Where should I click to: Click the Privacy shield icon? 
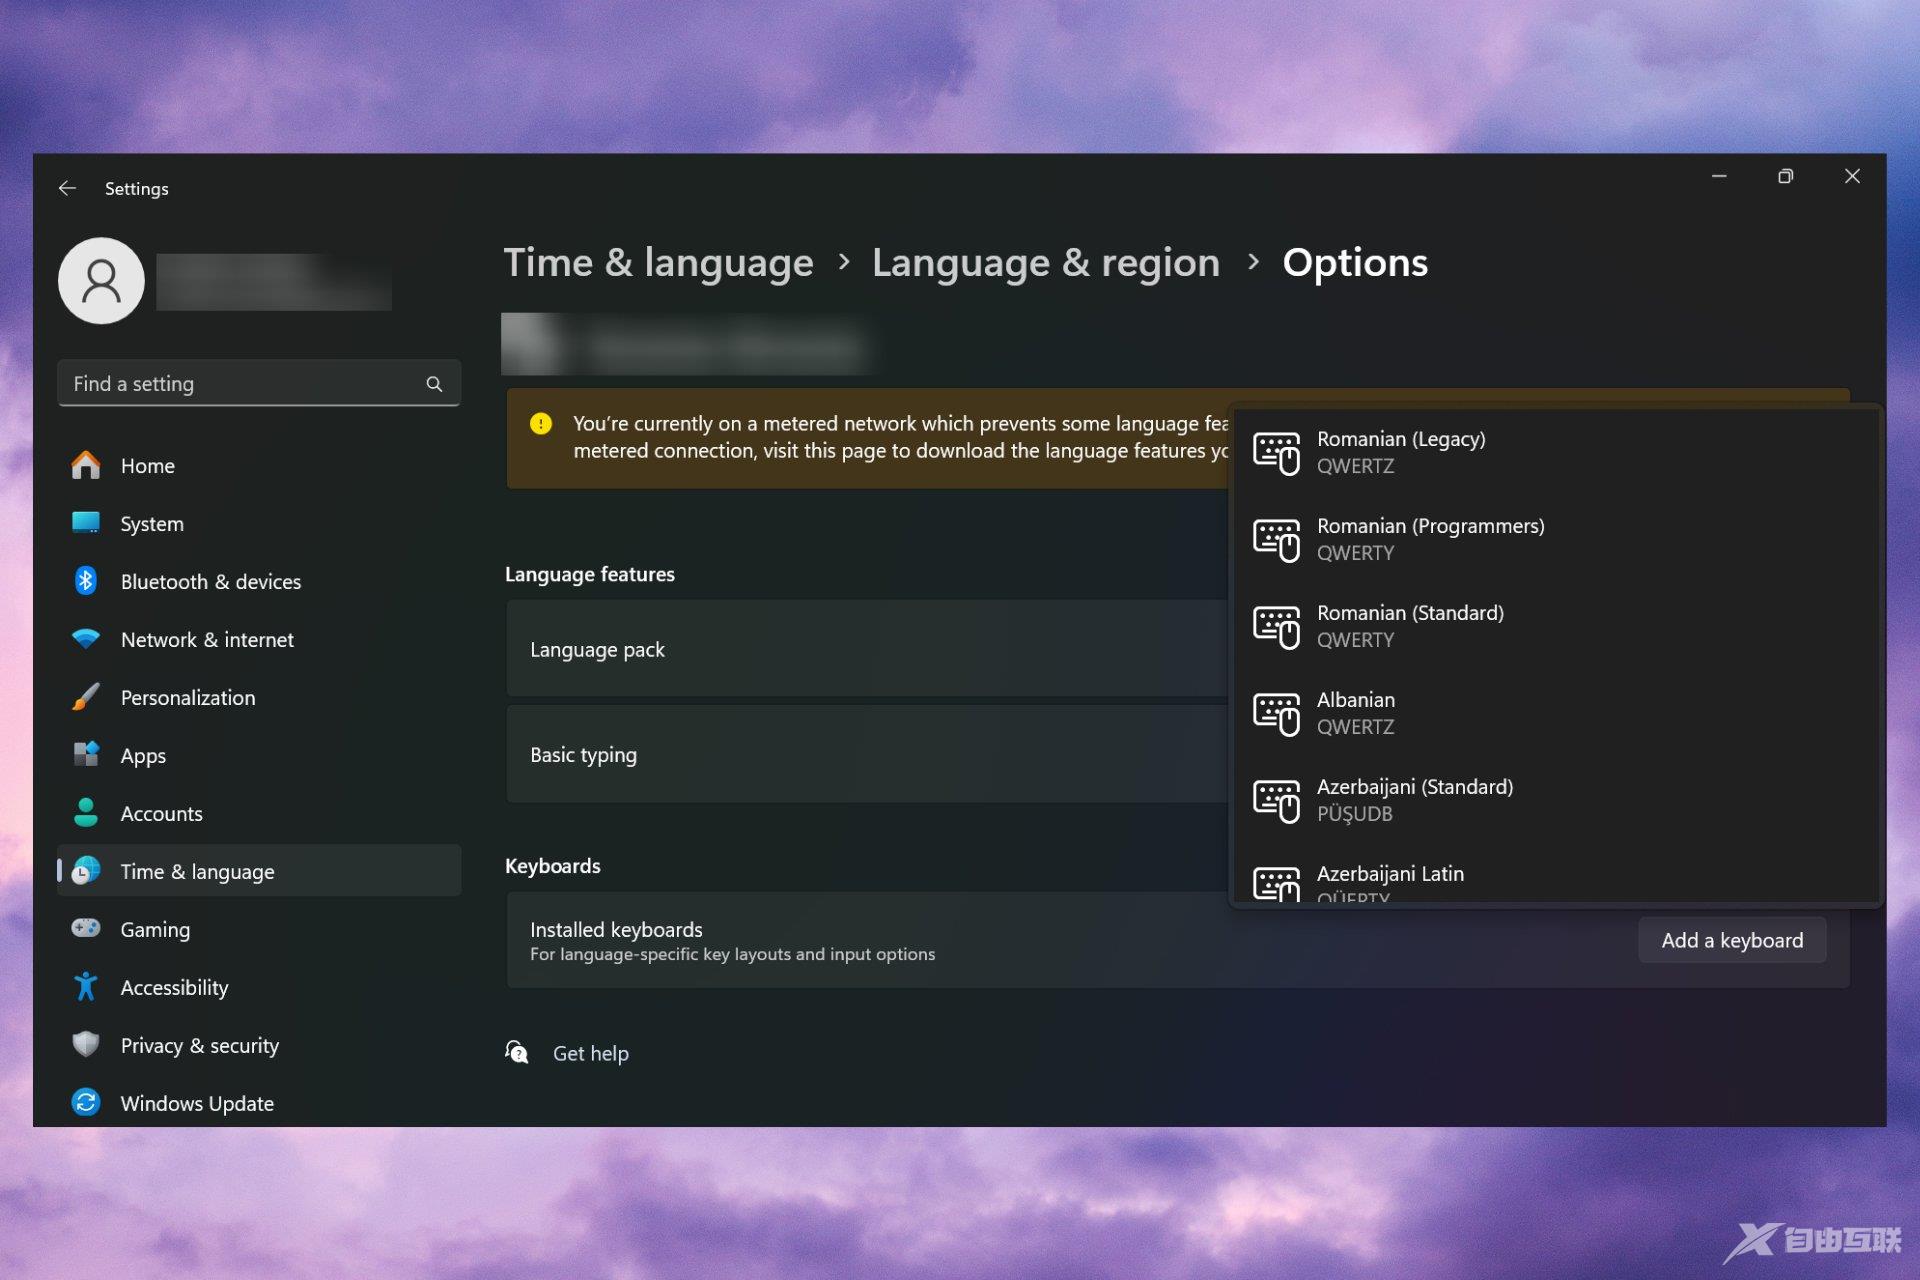[86, 1045]
